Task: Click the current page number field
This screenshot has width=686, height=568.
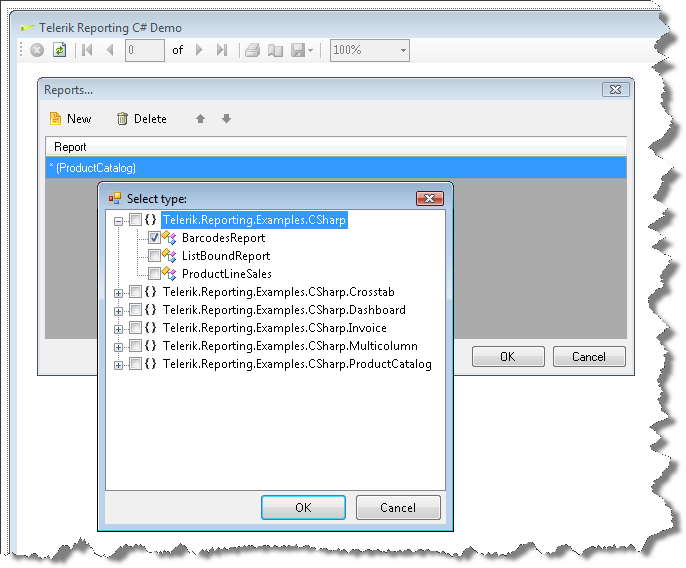Action: tap(145, 50)
